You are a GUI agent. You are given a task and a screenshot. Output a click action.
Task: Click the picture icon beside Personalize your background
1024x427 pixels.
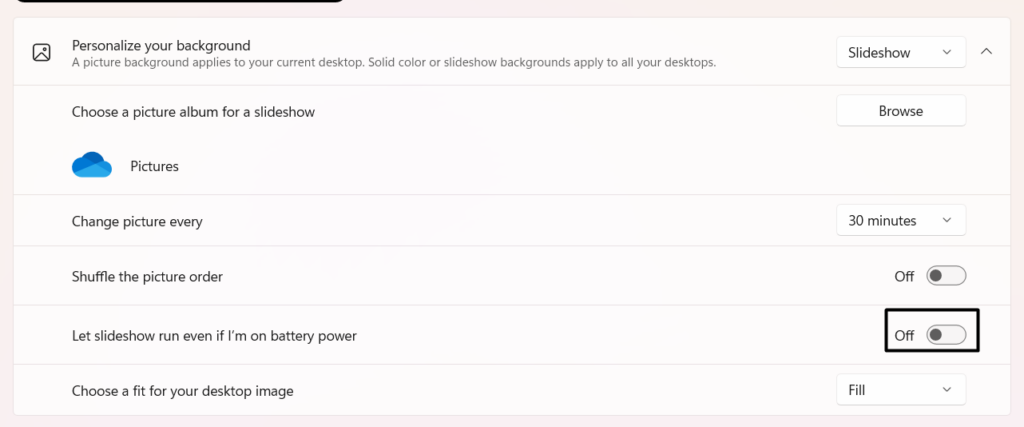point(42,52)
